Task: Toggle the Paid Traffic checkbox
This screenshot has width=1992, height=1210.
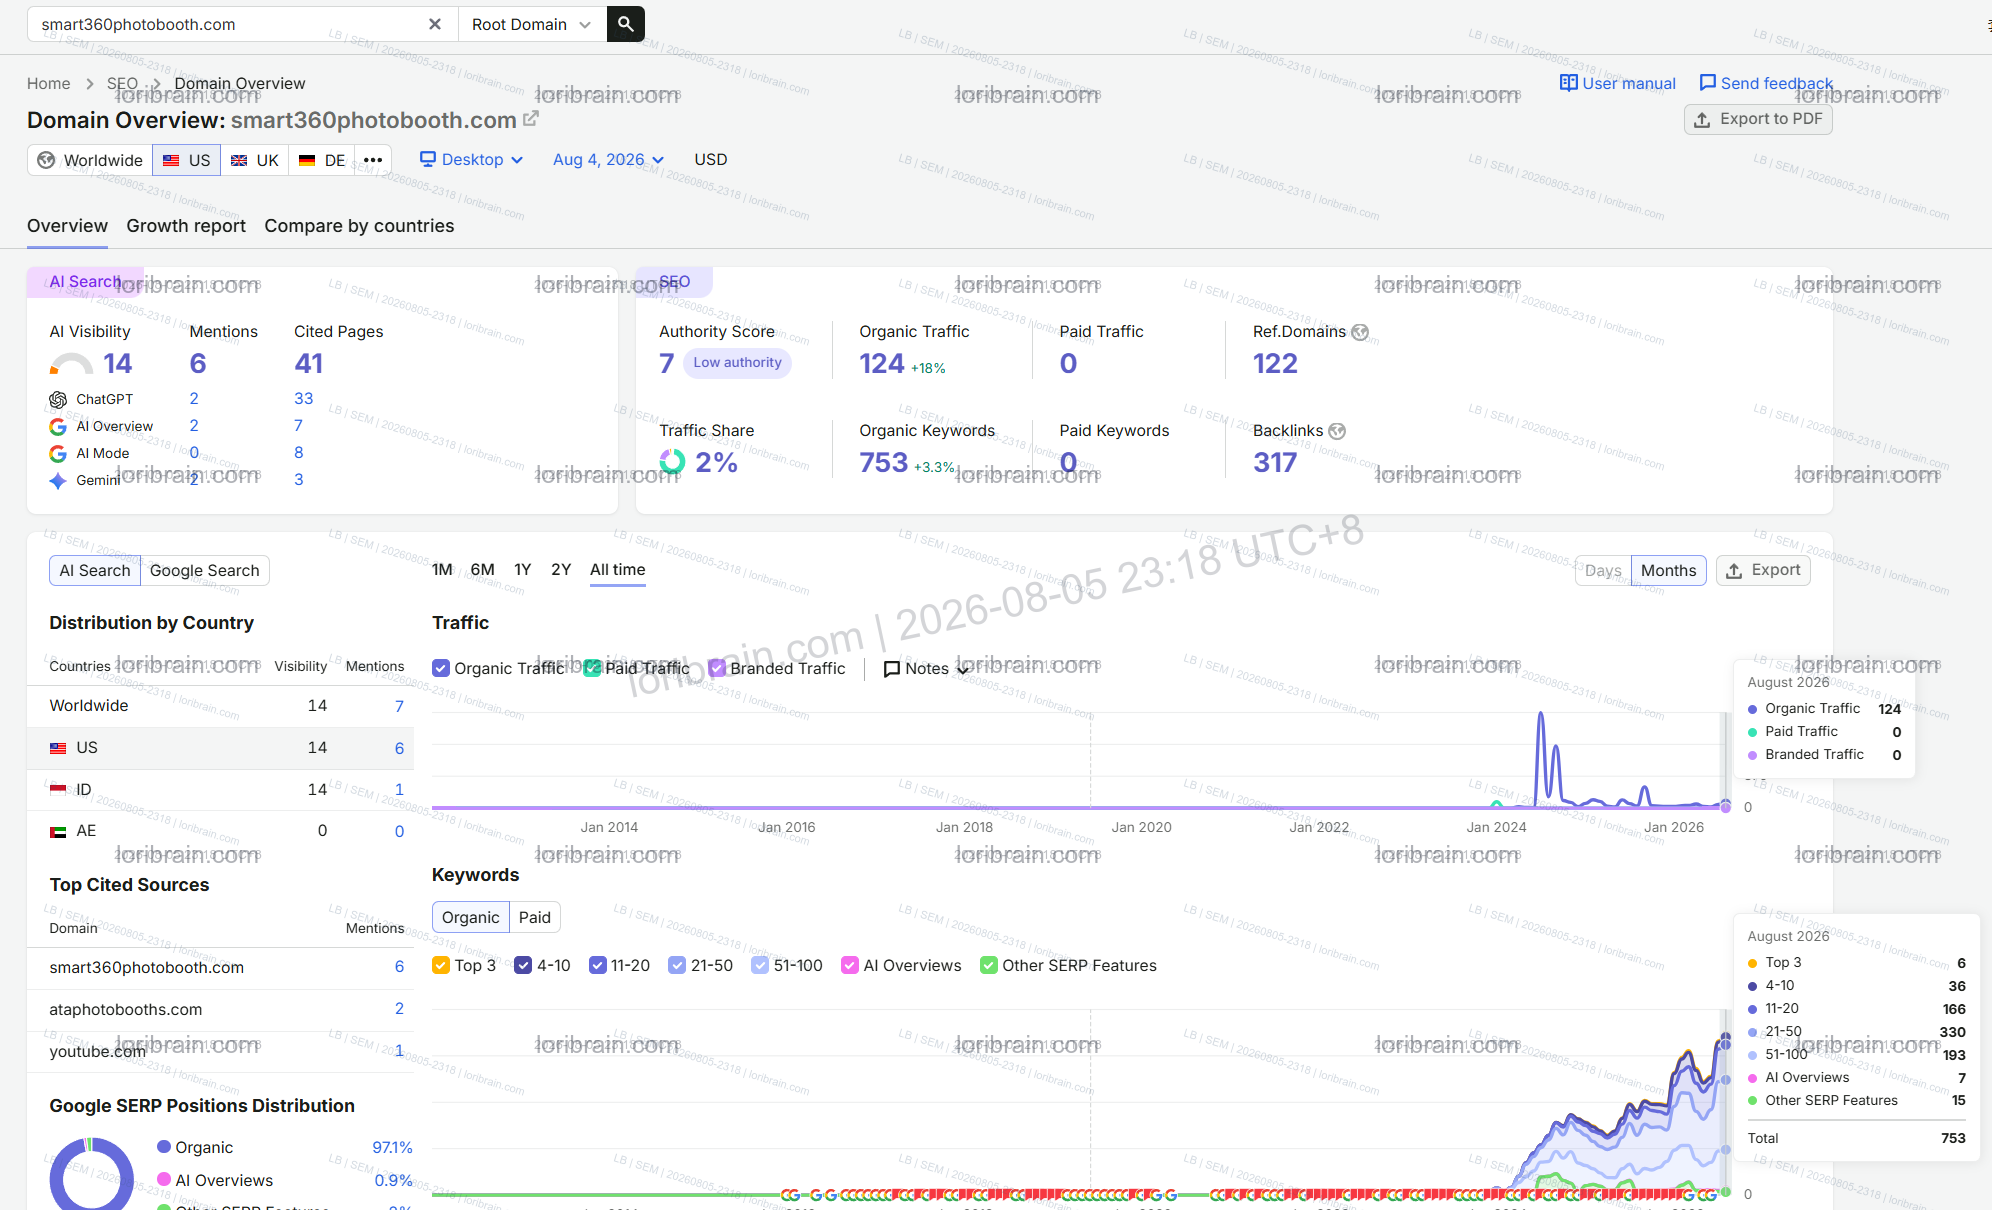Action: pos(592,668)
